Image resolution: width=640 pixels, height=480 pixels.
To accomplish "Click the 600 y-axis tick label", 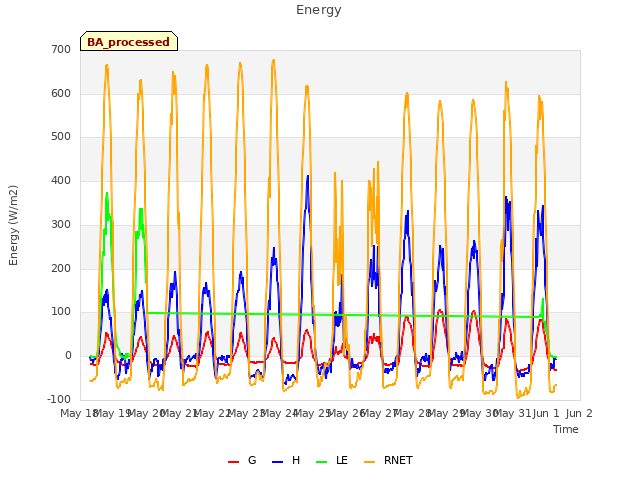I will [61, 93].
